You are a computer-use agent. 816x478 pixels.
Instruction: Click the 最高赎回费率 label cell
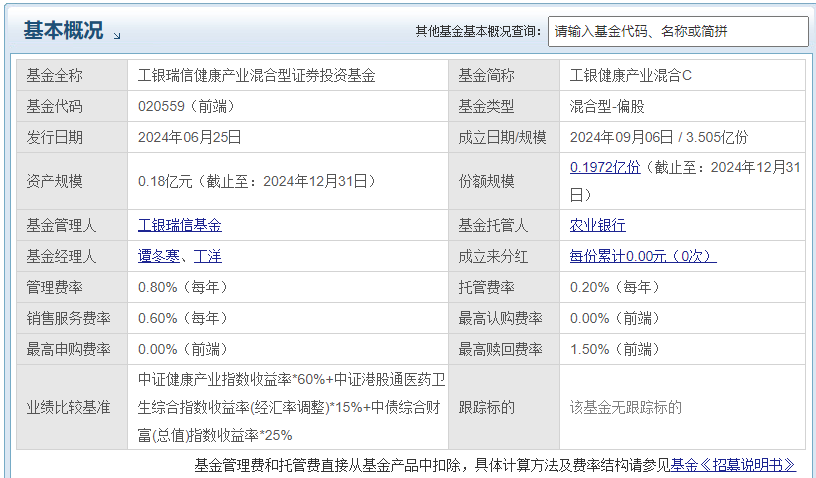coord(504,349)
